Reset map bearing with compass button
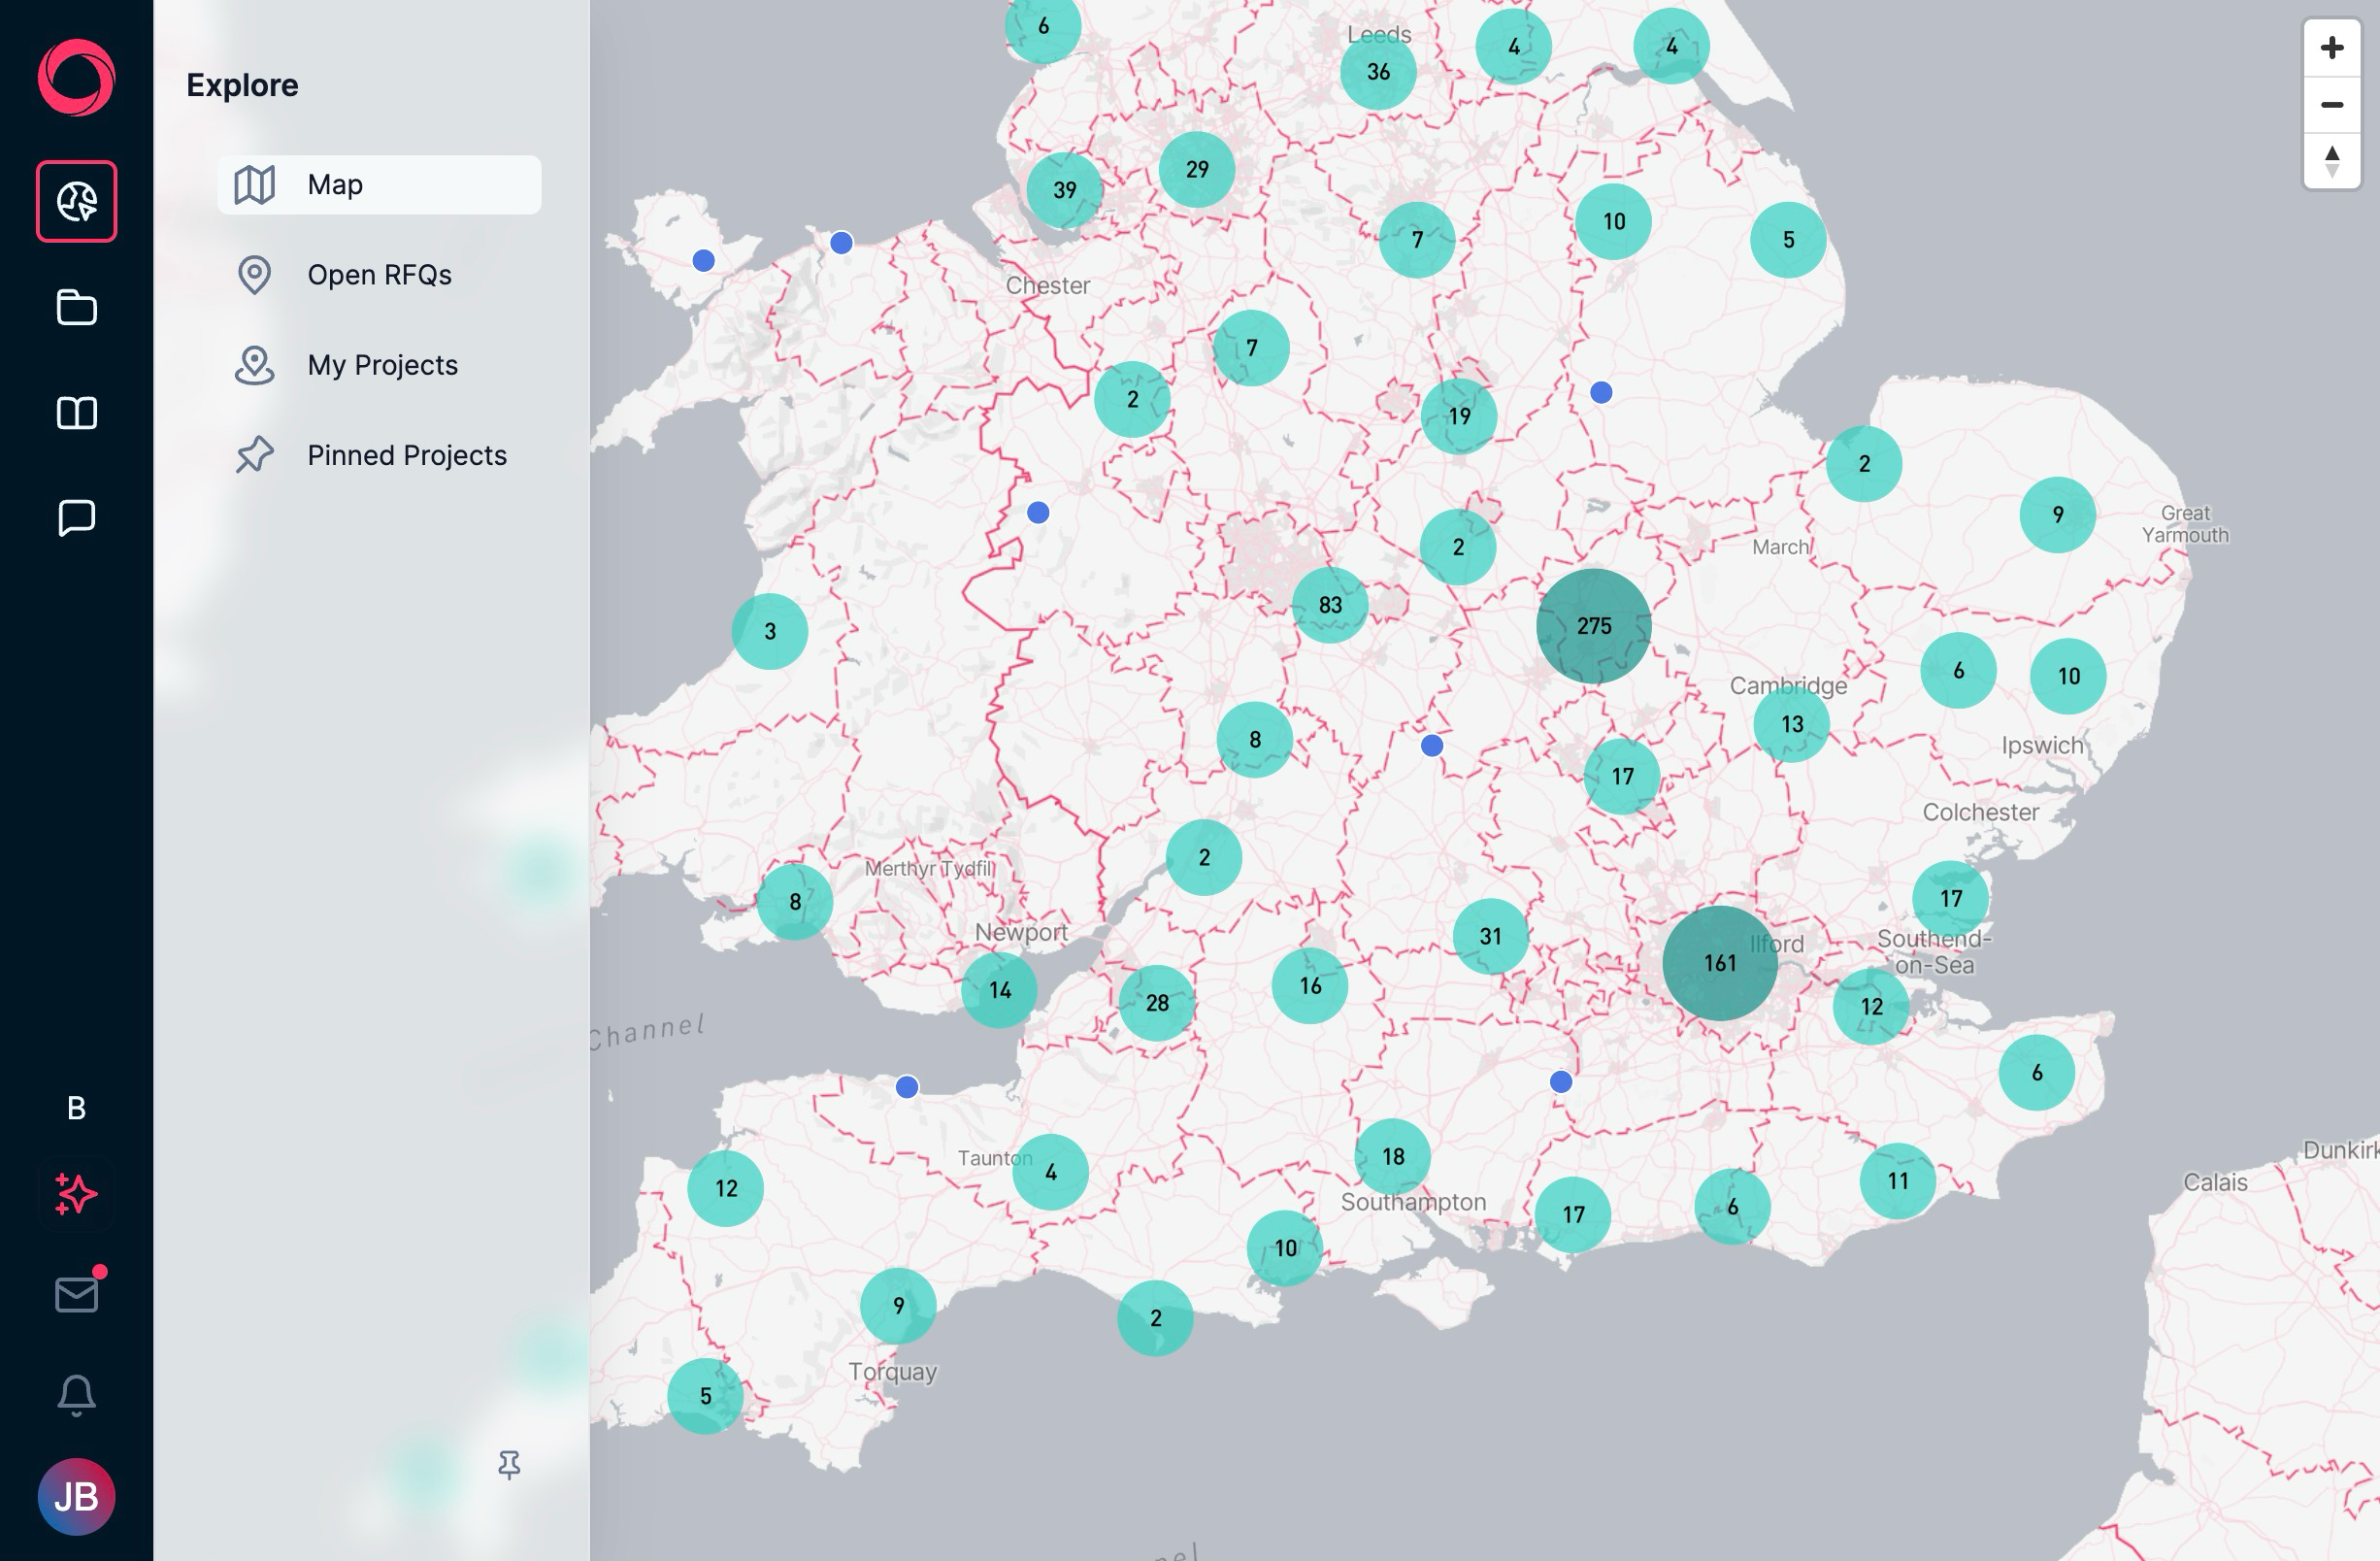The height and width of the screenshot is (1561, 2380). 2331,161
